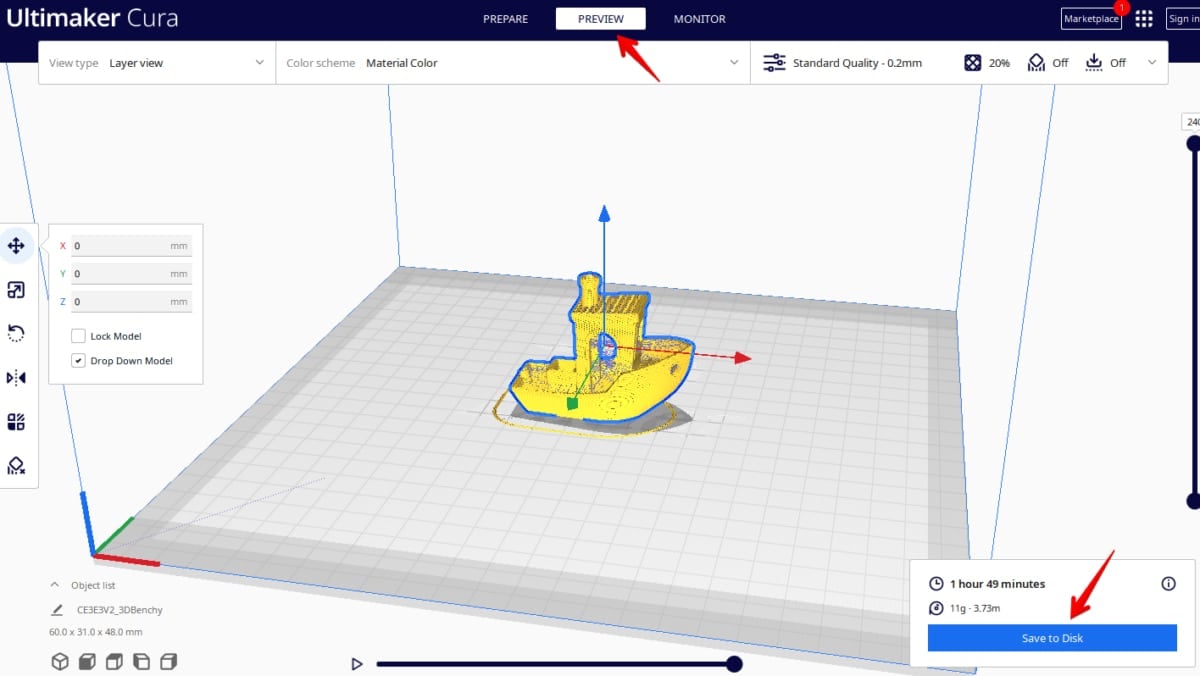Switch to the right view cube icon
The image size is (1200, 676).
coord(168,661)
